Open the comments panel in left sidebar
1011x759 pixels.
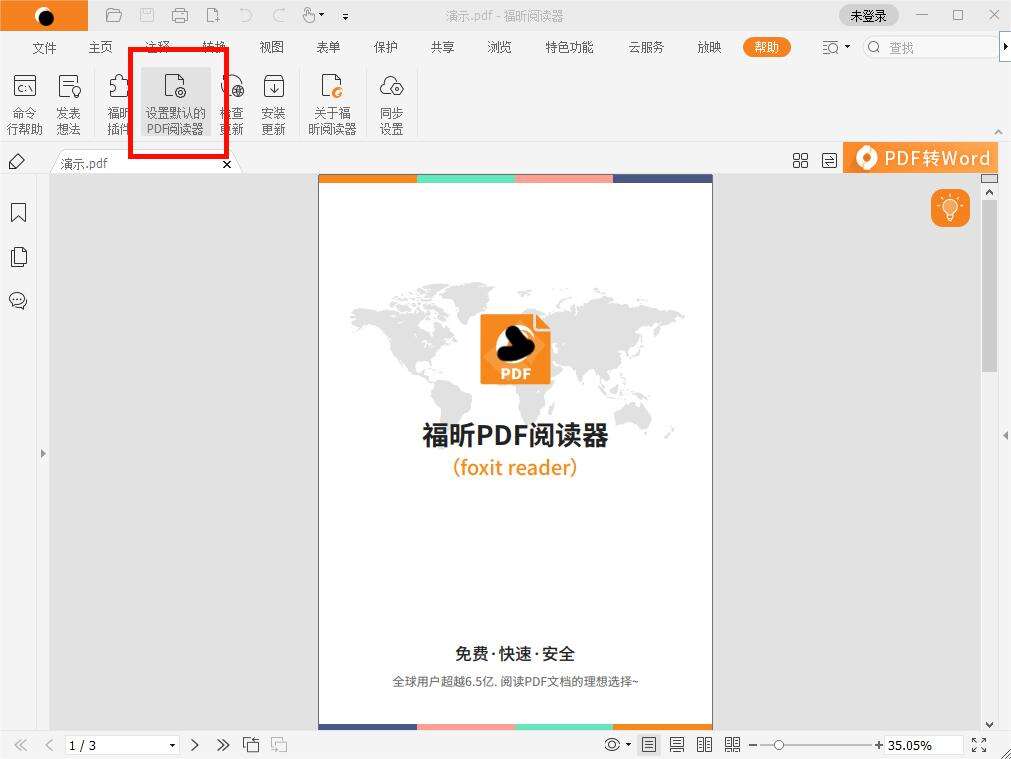coord(18,301)
